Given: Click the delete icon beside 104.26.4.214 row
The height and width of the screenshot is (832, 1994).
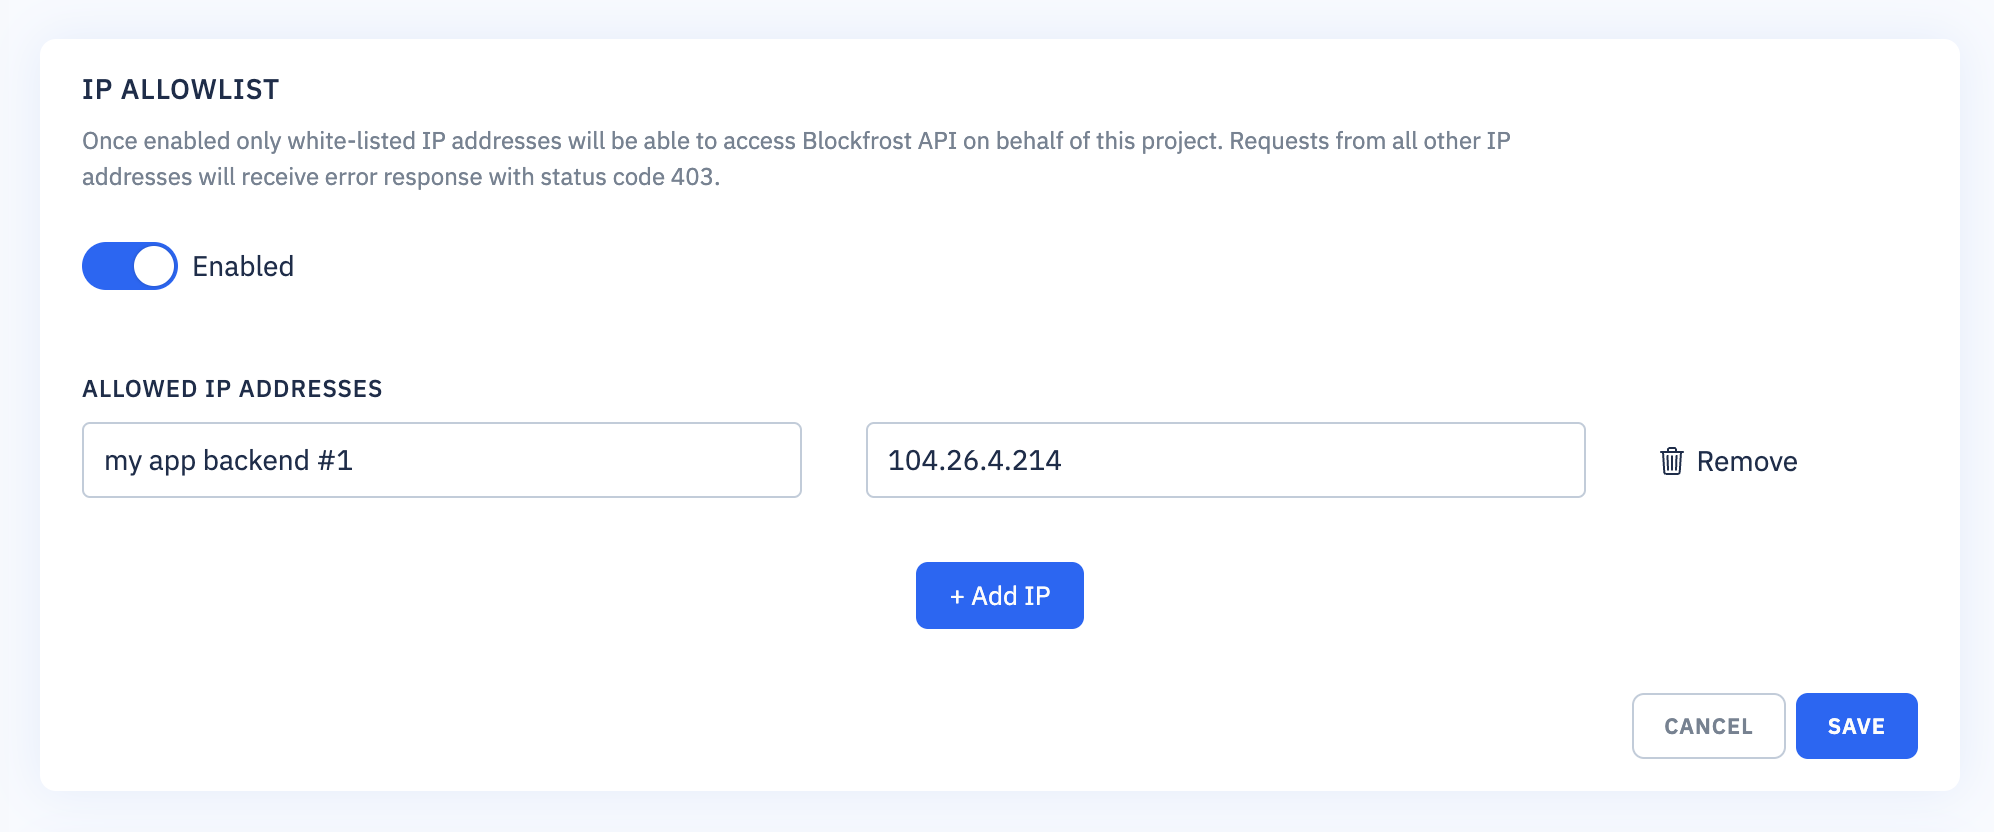Looking at the screenshot, I should [x=1671, y=461].
